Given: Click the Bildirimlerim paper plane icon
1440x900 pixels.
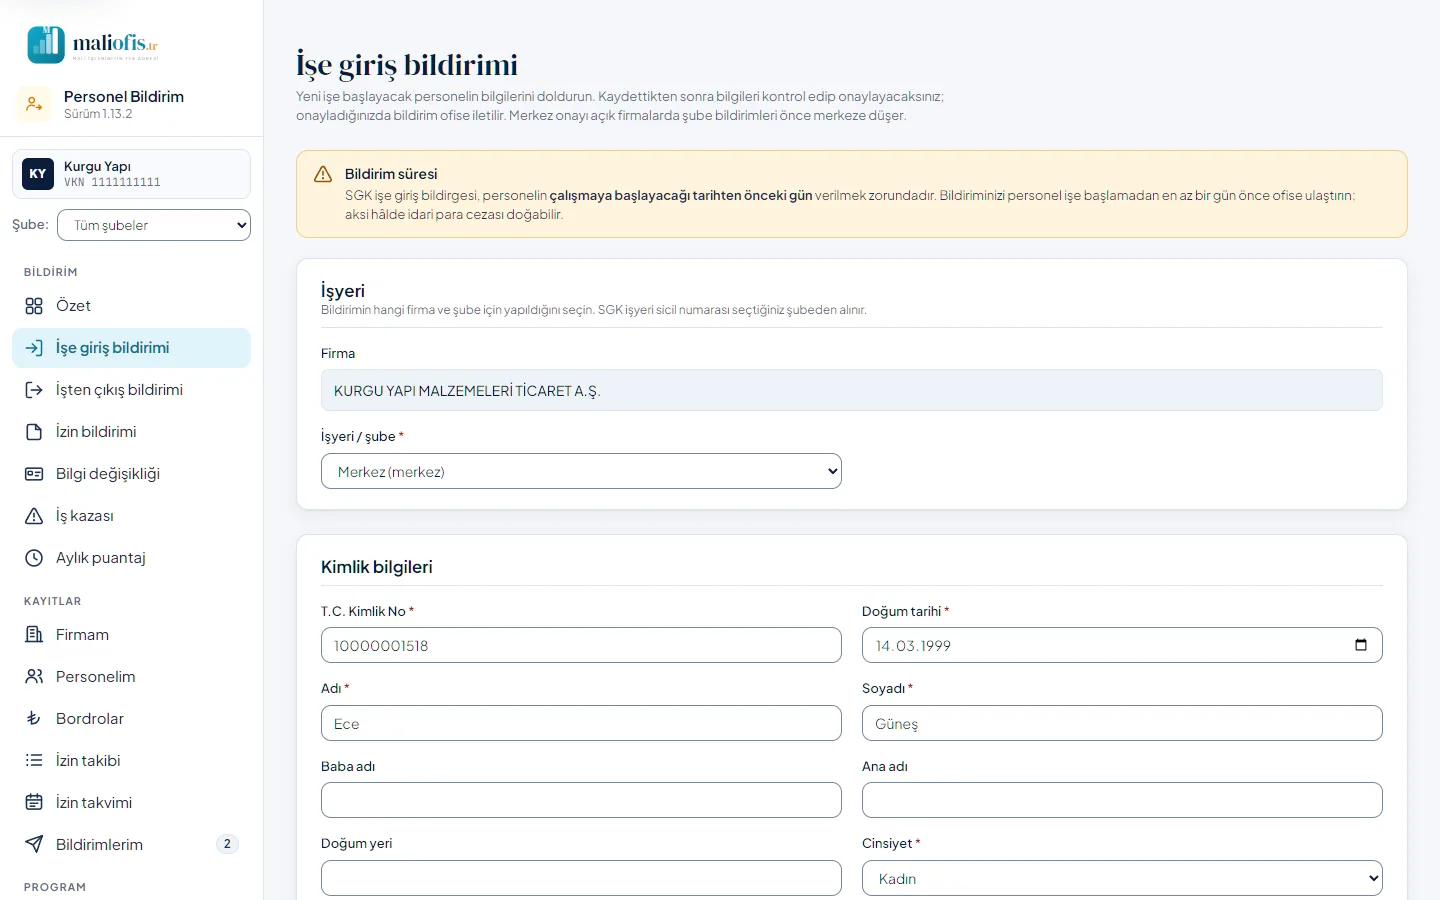Looking at the screenshot, I should click(34, 845).
